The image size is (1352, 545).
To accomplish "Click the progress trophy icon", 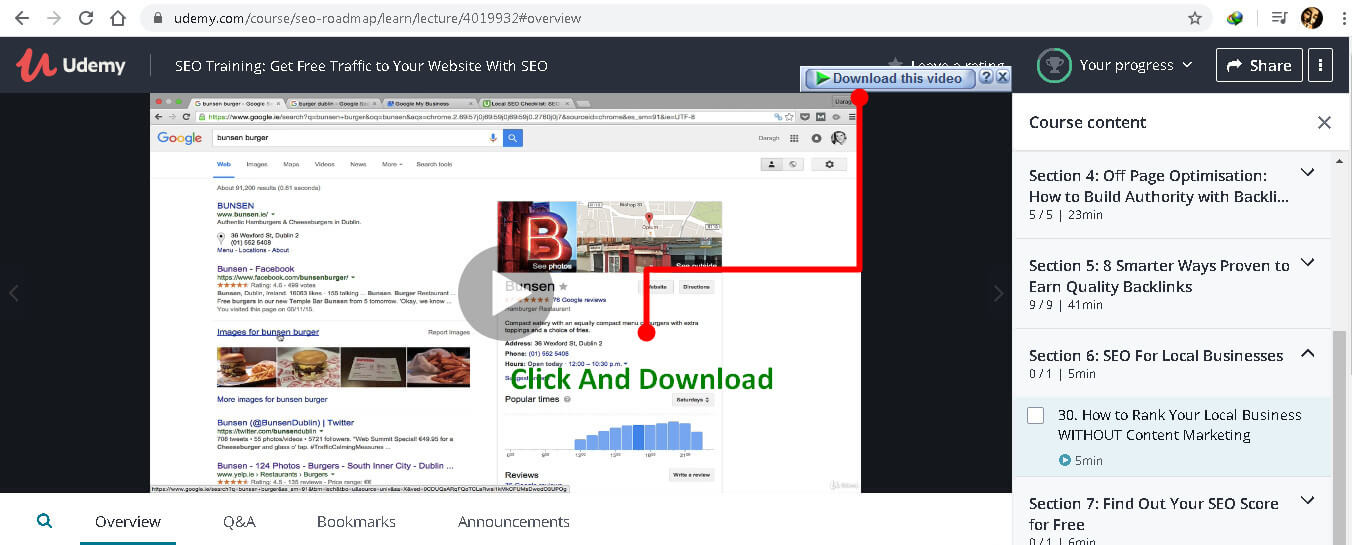I will click(1053, 65).
